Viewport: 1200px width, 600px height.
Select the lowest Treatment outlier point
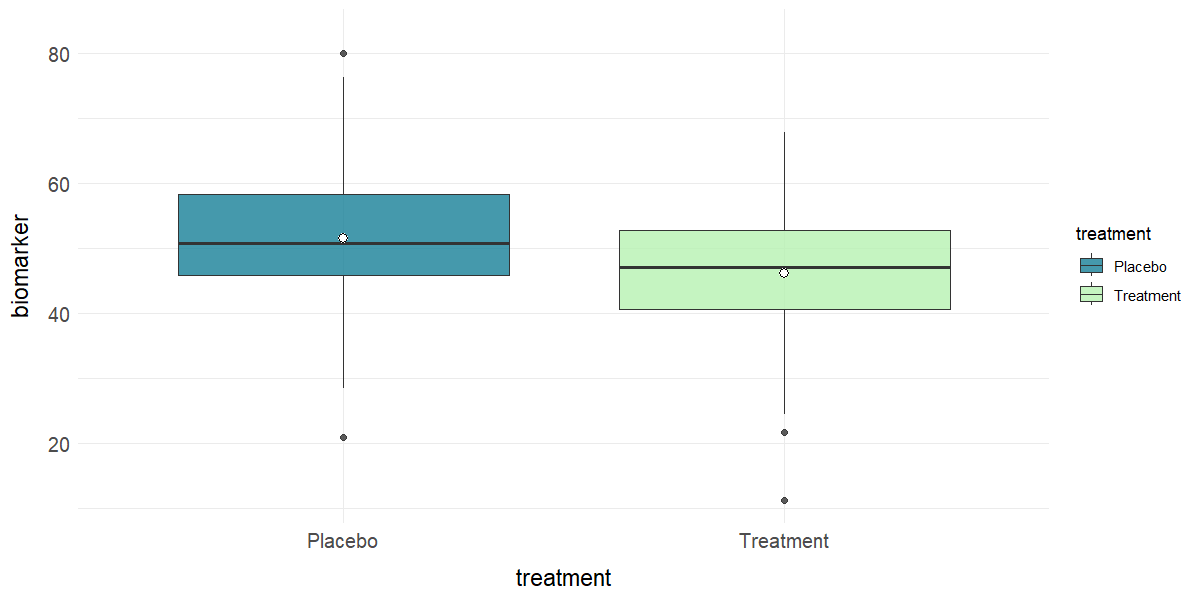tap(784, 500)
